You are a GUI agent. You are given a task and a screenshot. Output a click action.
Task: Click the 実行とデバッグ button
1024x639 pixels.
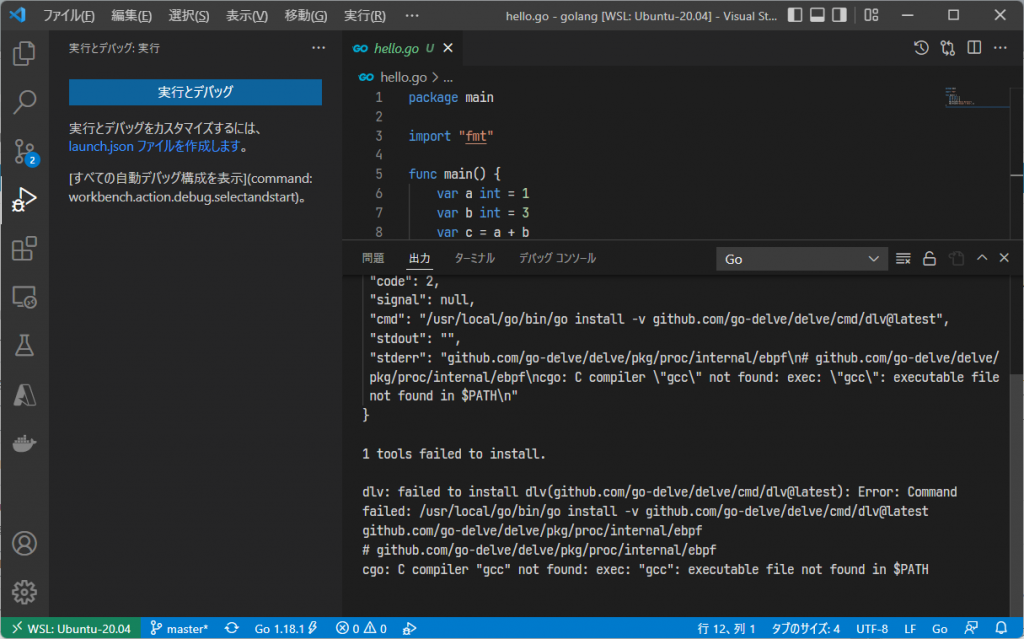click(195, 92)
